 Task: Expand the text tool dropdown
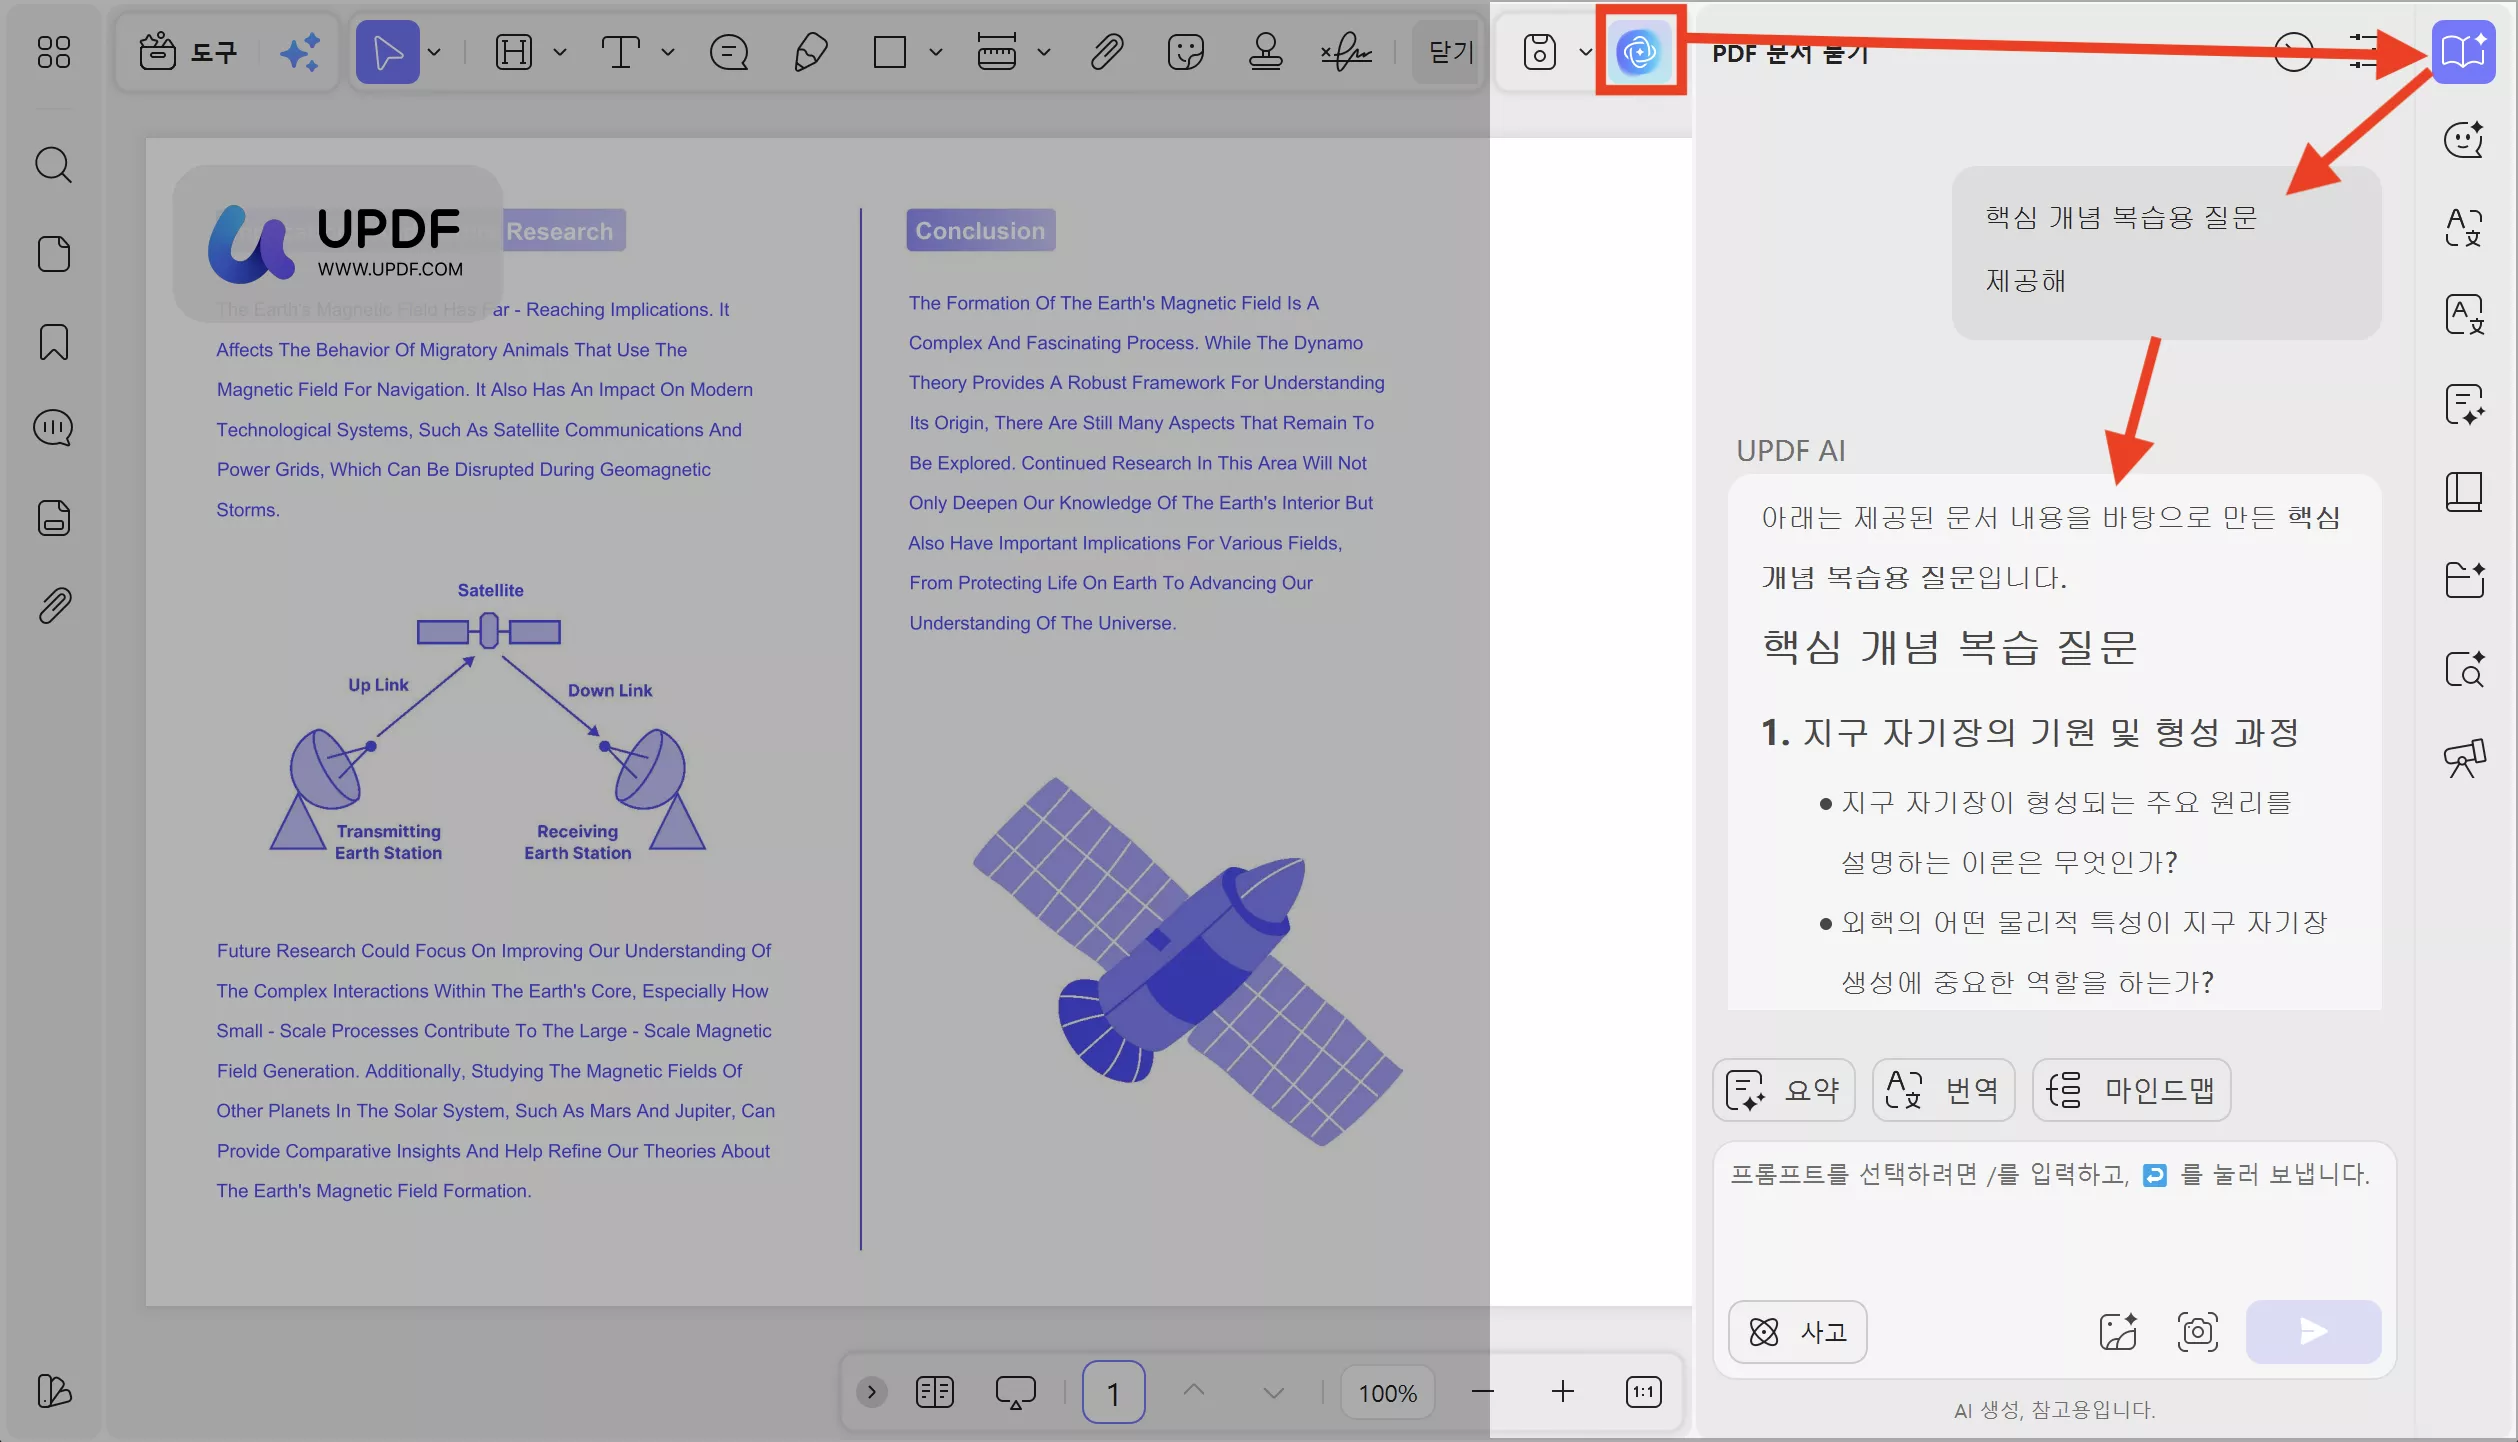tap(669, 52)
